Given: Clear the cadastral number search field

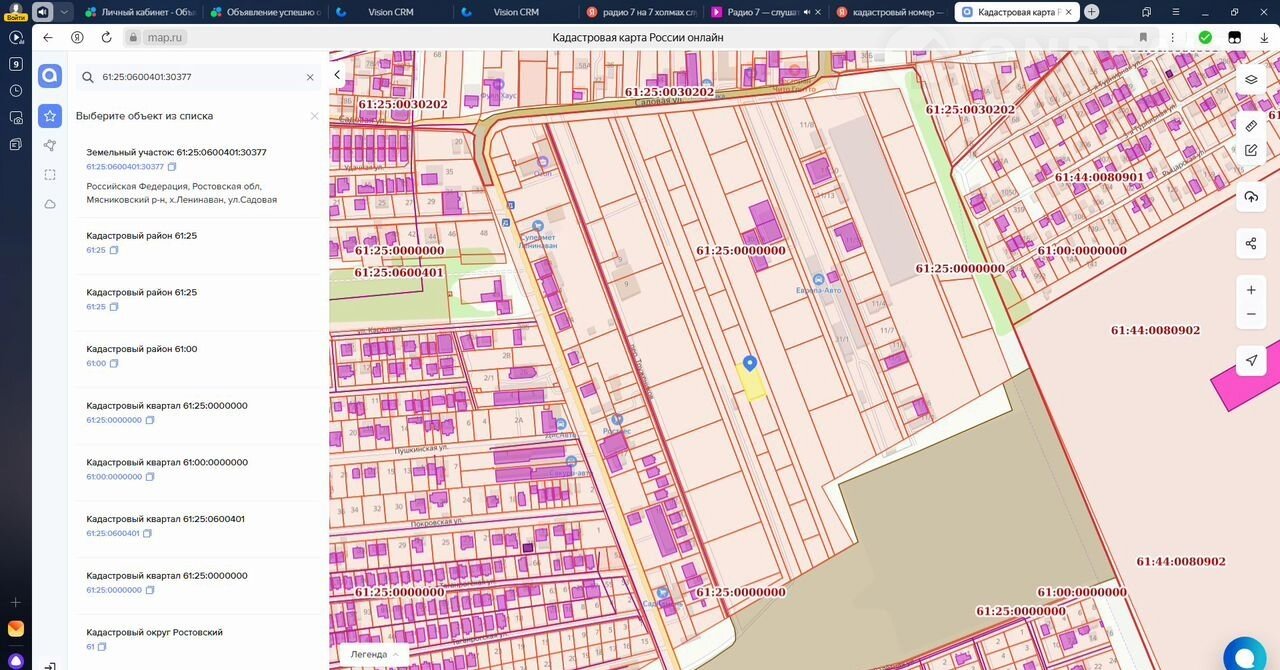Looking at the screenshot, I should coord(310,77).
